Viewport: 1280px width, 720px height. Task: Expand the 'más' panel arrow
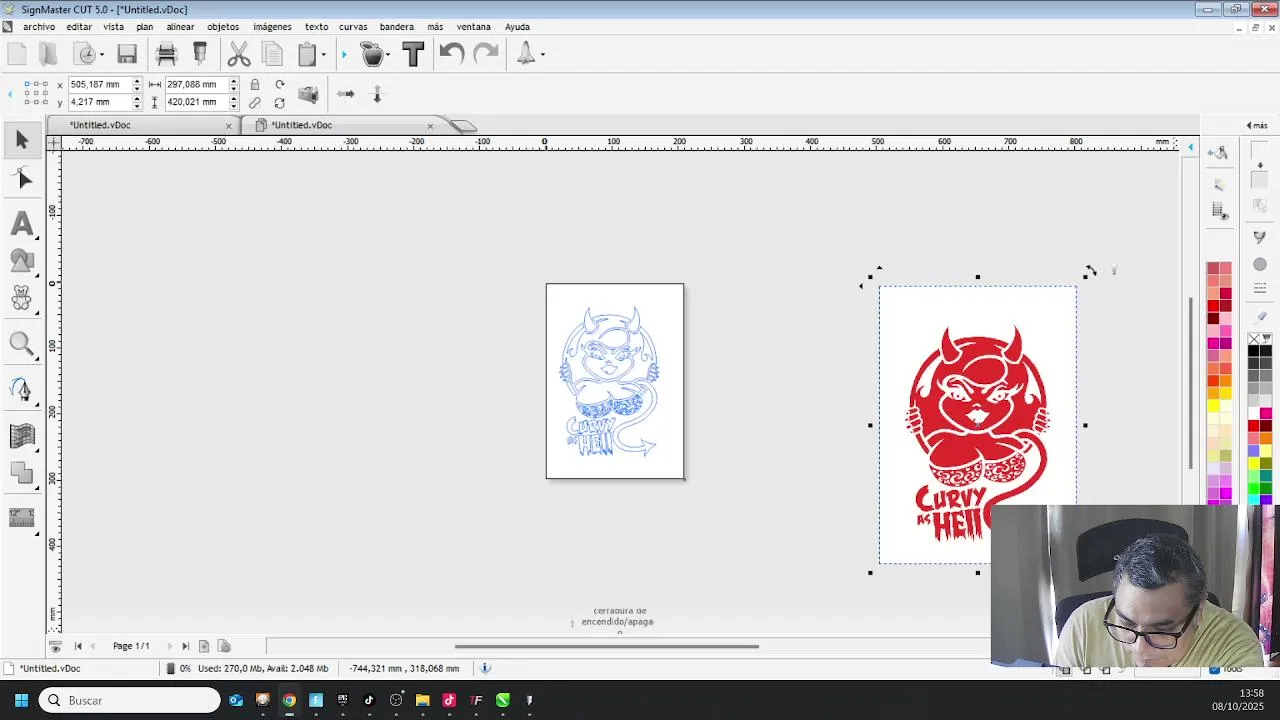[1250, 125]
